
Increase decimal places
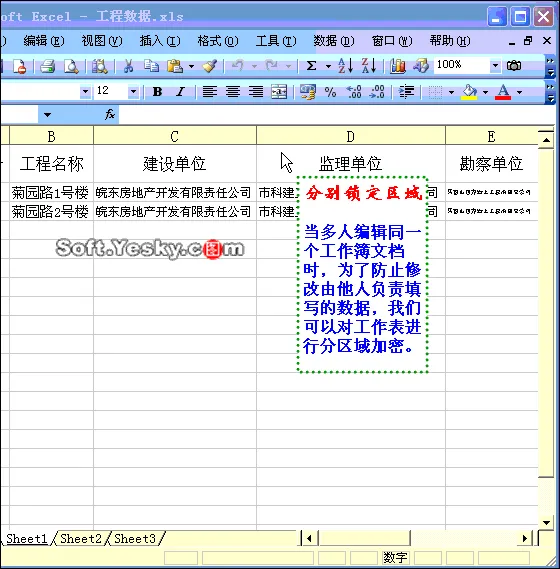pos(354,92)
